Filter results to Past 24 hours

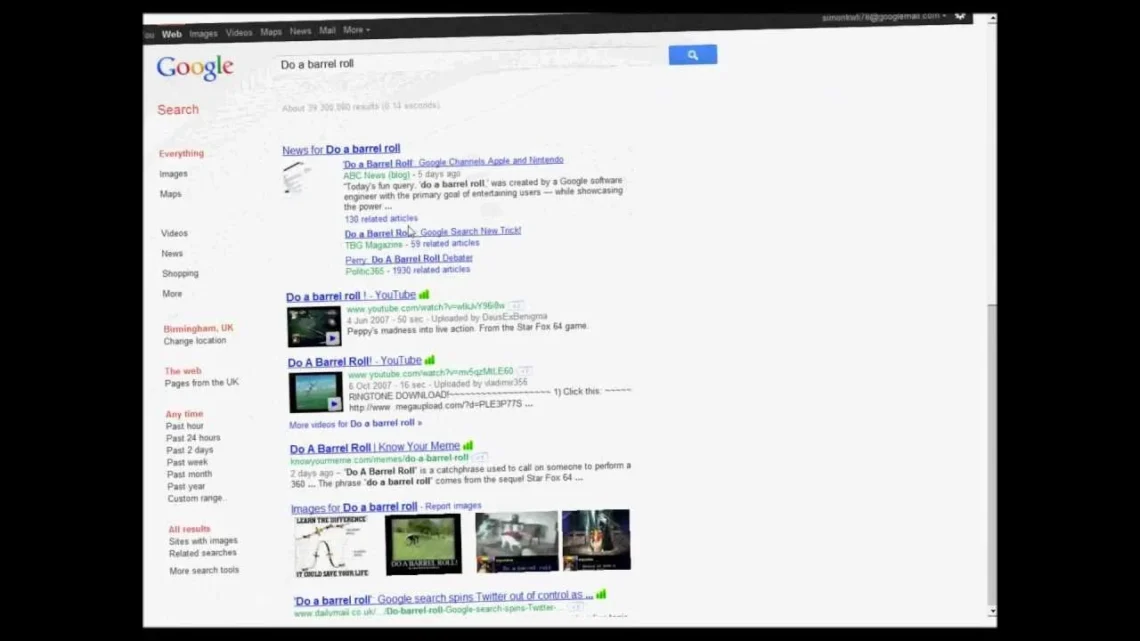[x=193, y=438]
